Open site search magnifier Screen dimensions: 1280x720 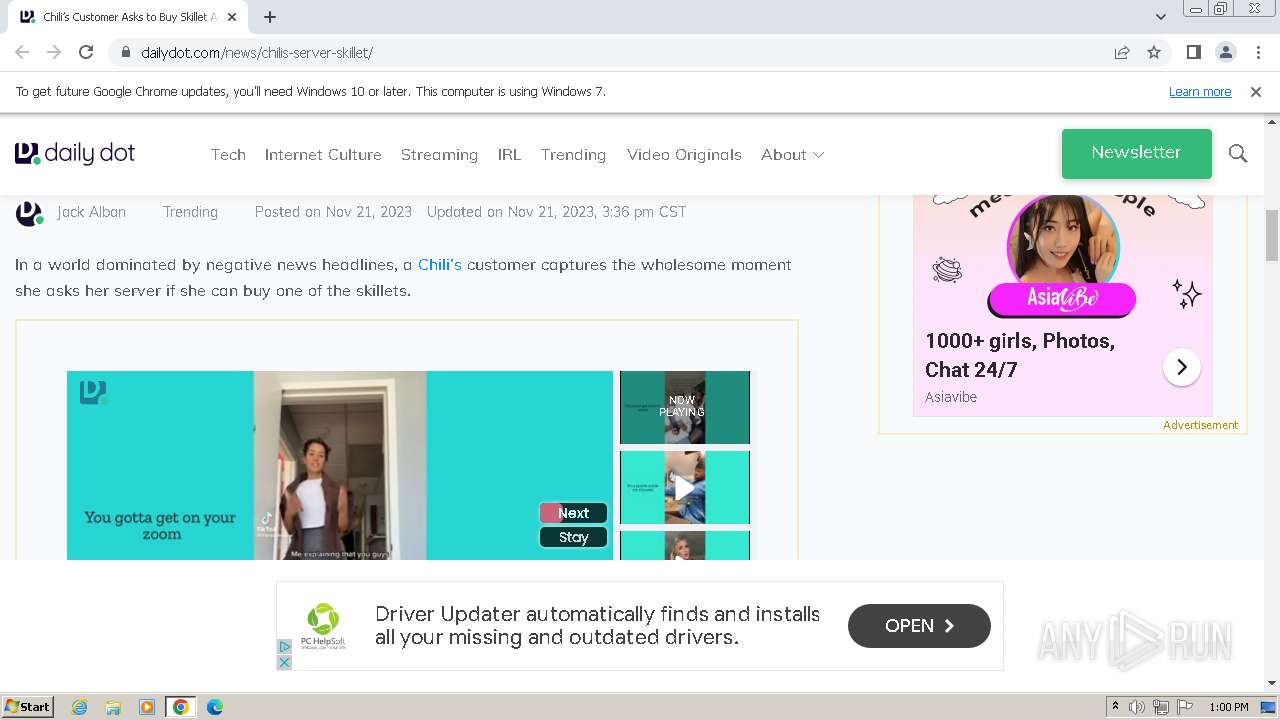coord(1238,153)
